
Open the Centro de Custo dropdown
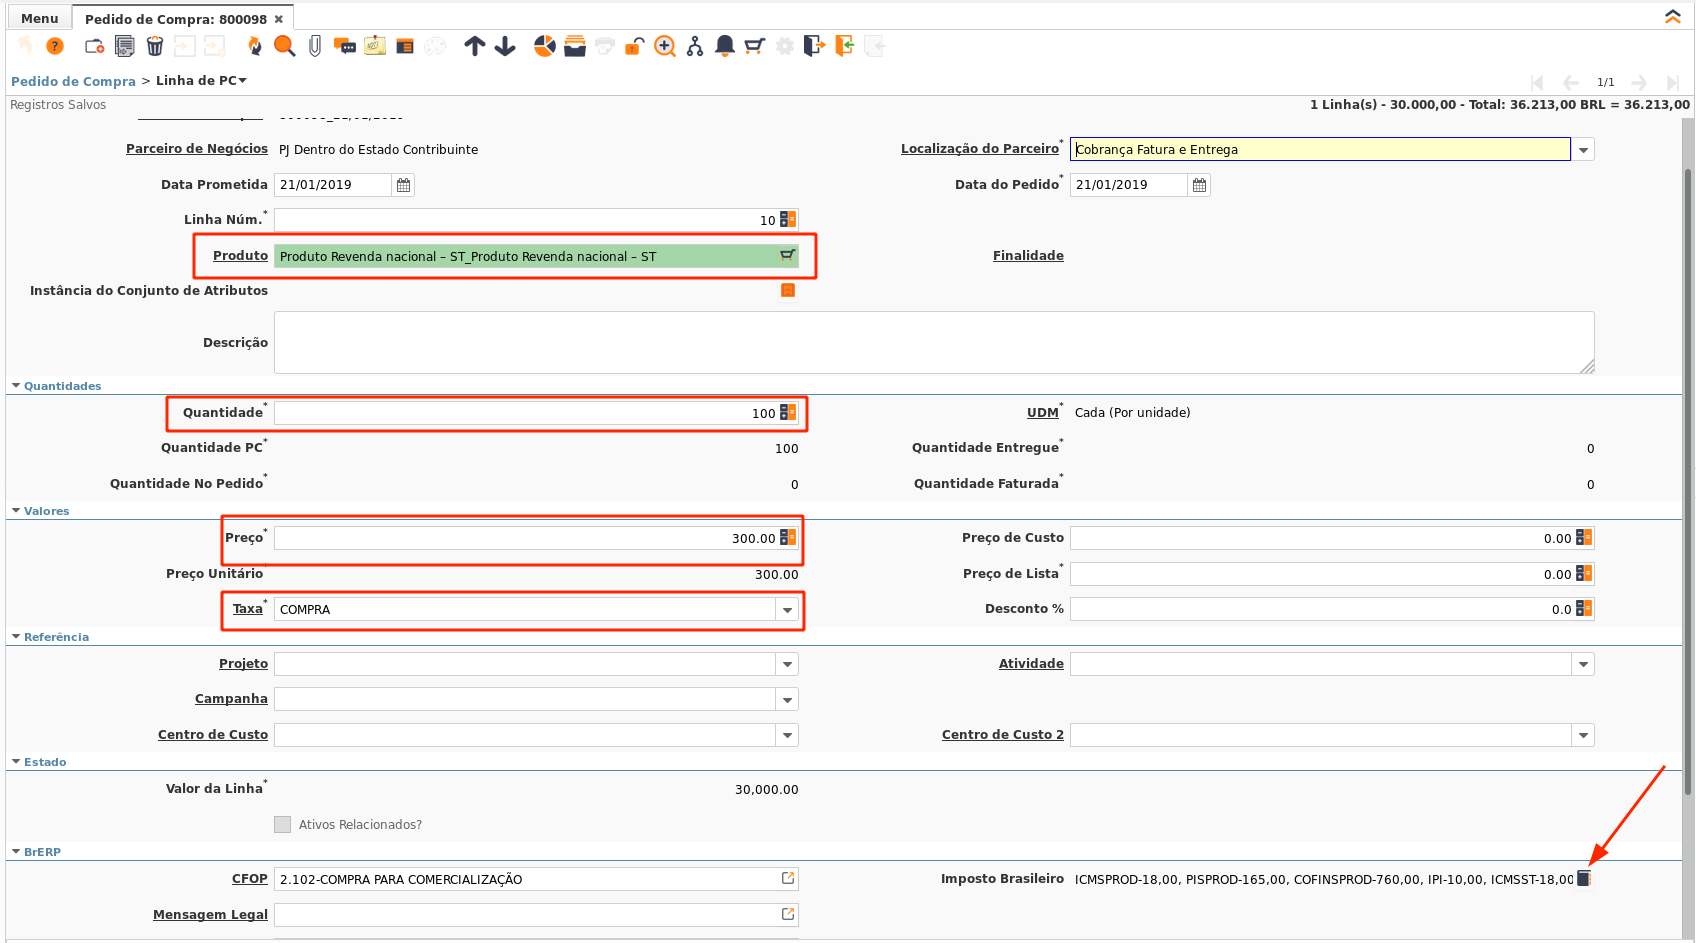pyautogui.click(x=788, y=736)
